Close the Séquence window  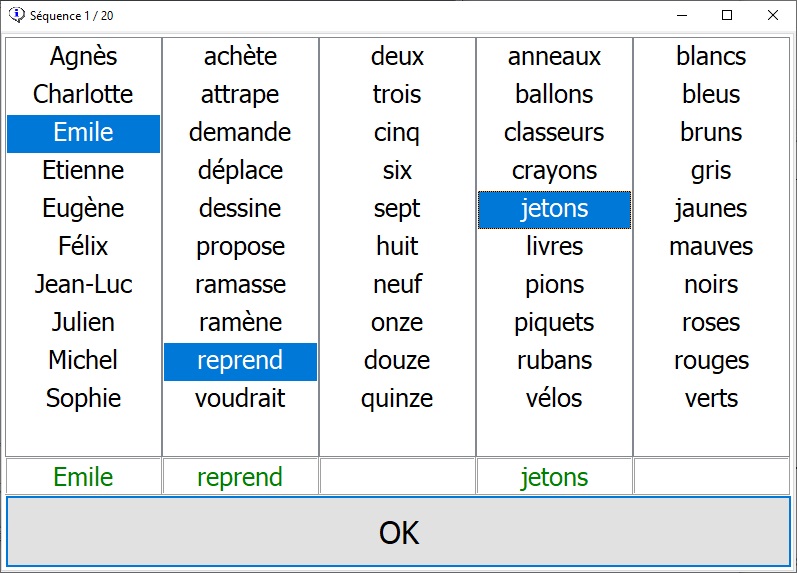pyautogui.click(x=772, y=15)
